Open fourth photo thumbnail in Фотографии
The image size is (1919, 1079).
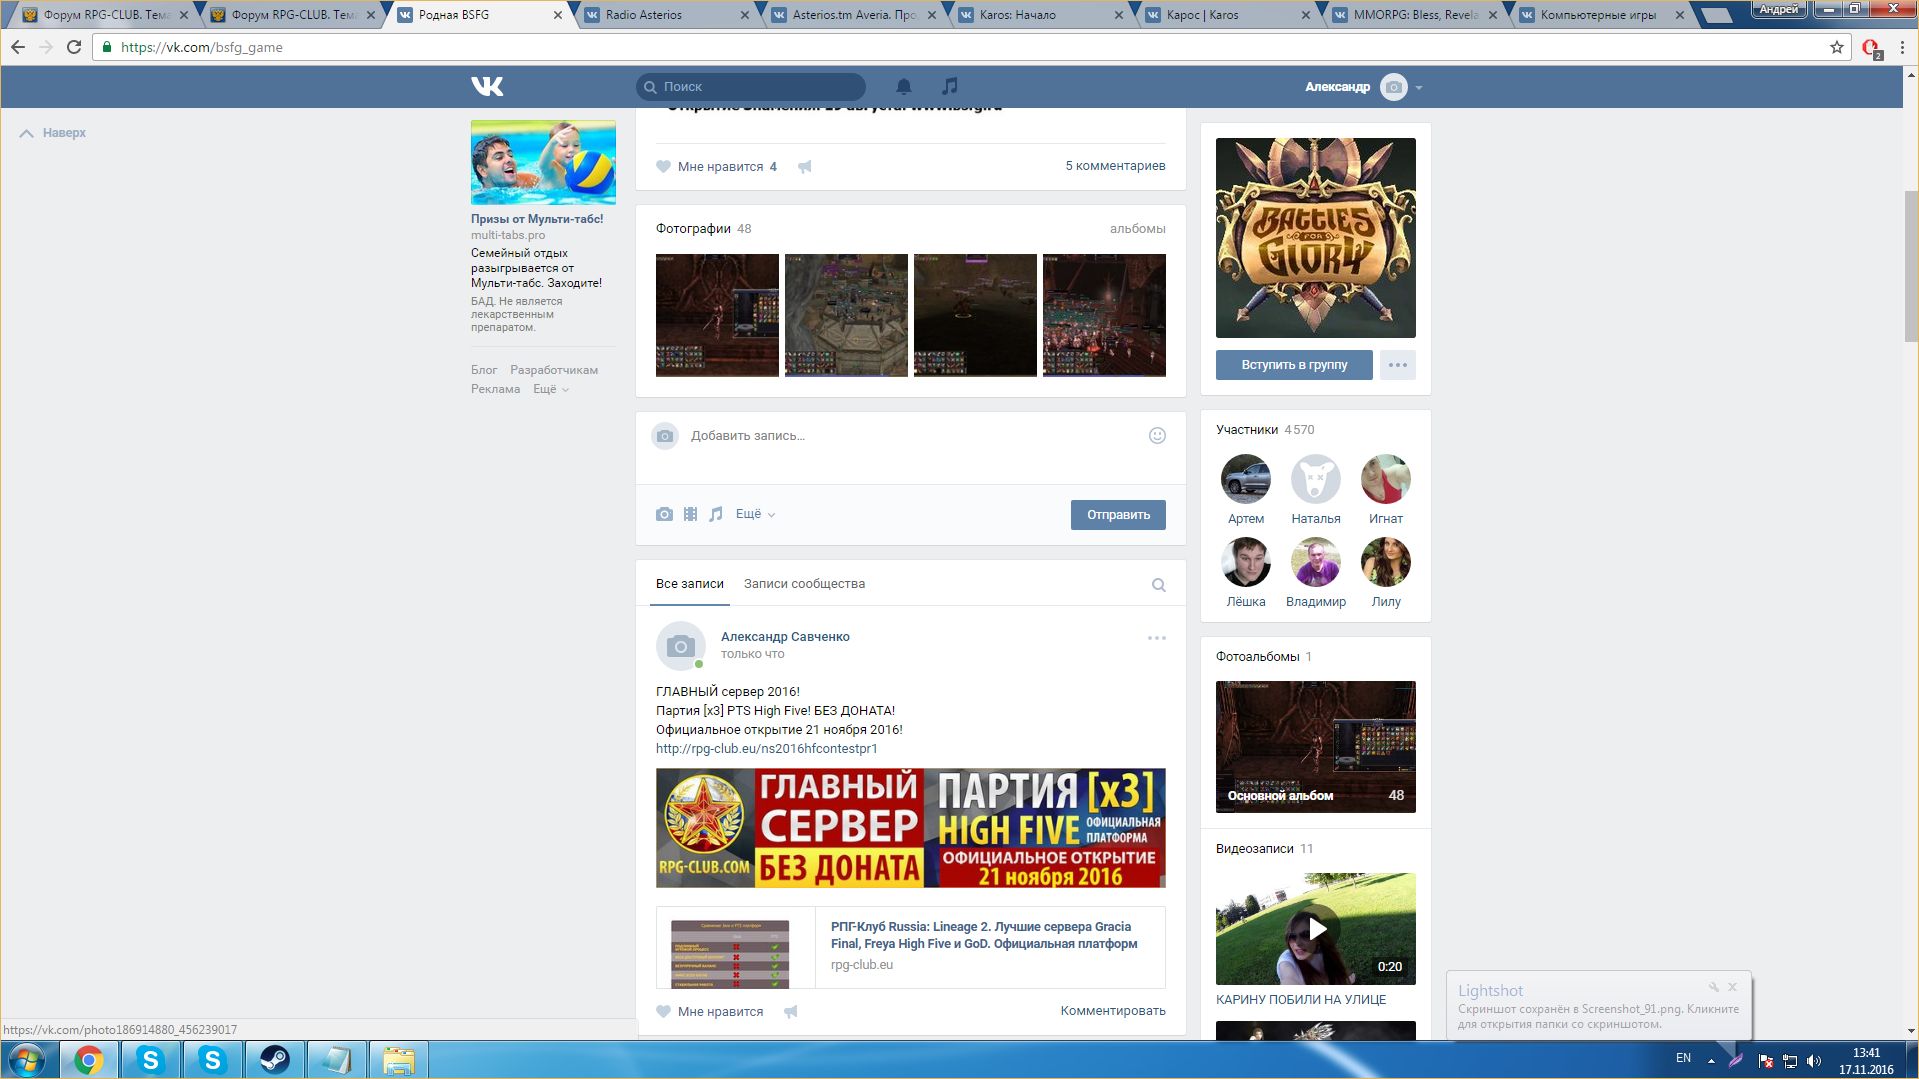pyautogui.click(x=1104, y=315)
